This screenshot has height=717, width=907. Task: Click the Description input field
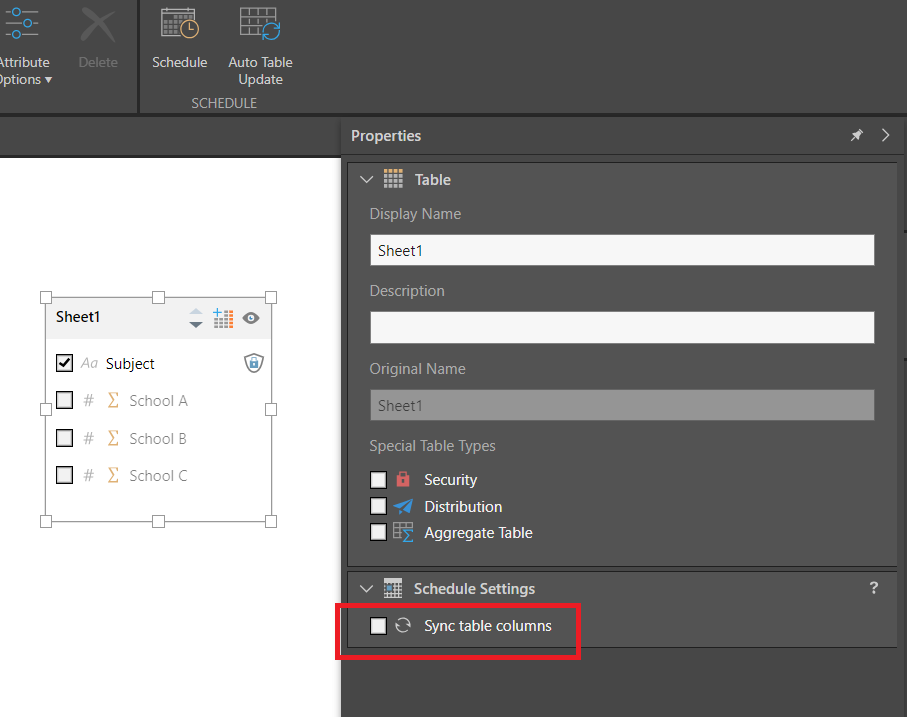(x=621, y=327)
